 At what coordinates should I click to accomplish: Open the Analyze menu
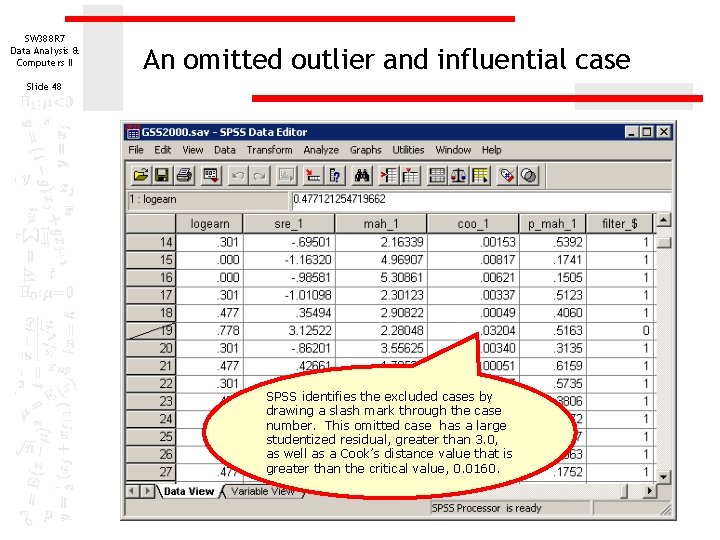(321, 150)
